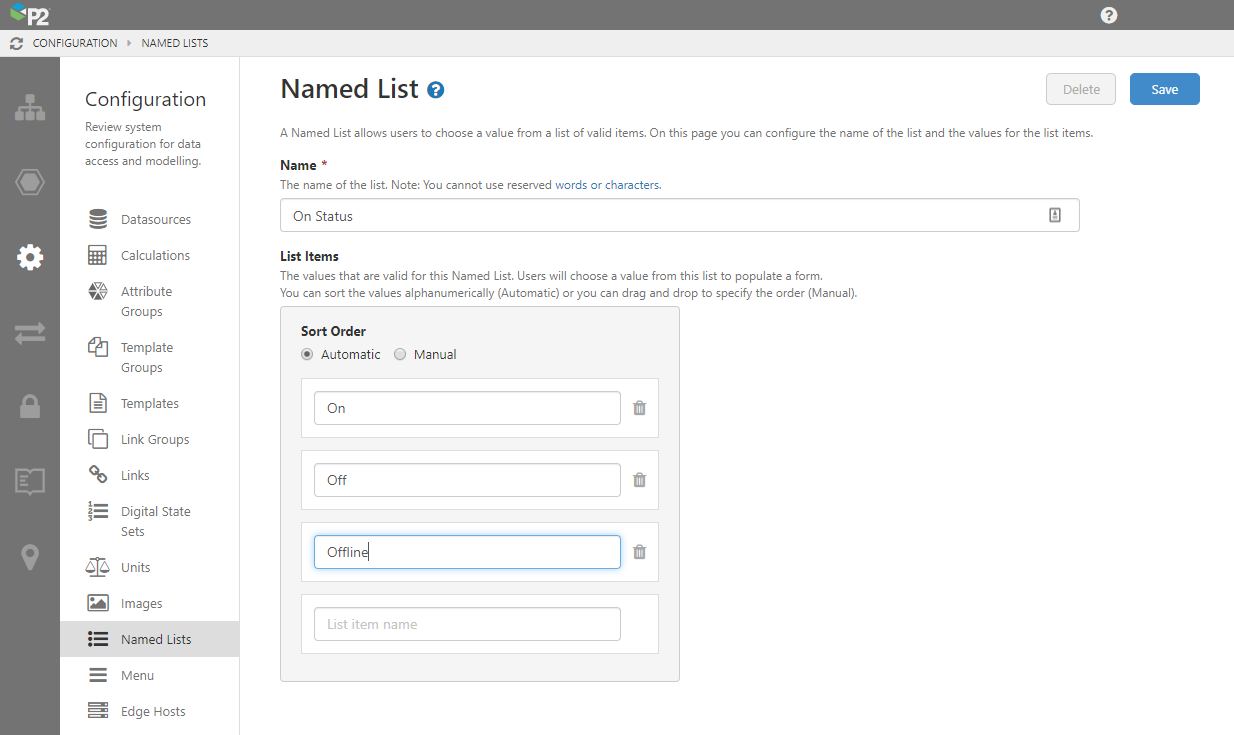This screenshot has height=735, width=1234.
Task: Open the Templates configuration page
Action: 149,403
